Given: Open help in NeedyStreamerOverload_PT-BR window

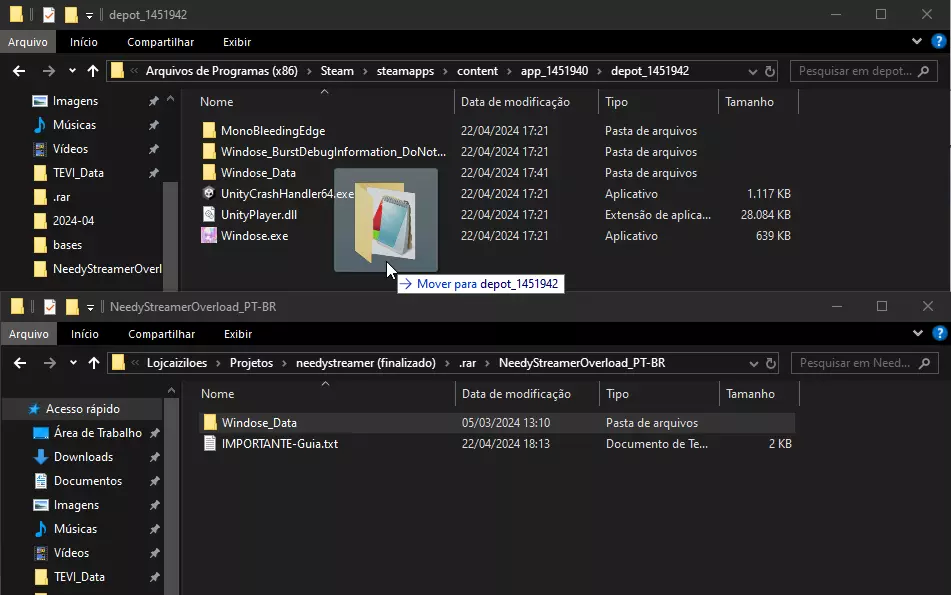Looking at the screenshot, I should click(939, 333).
